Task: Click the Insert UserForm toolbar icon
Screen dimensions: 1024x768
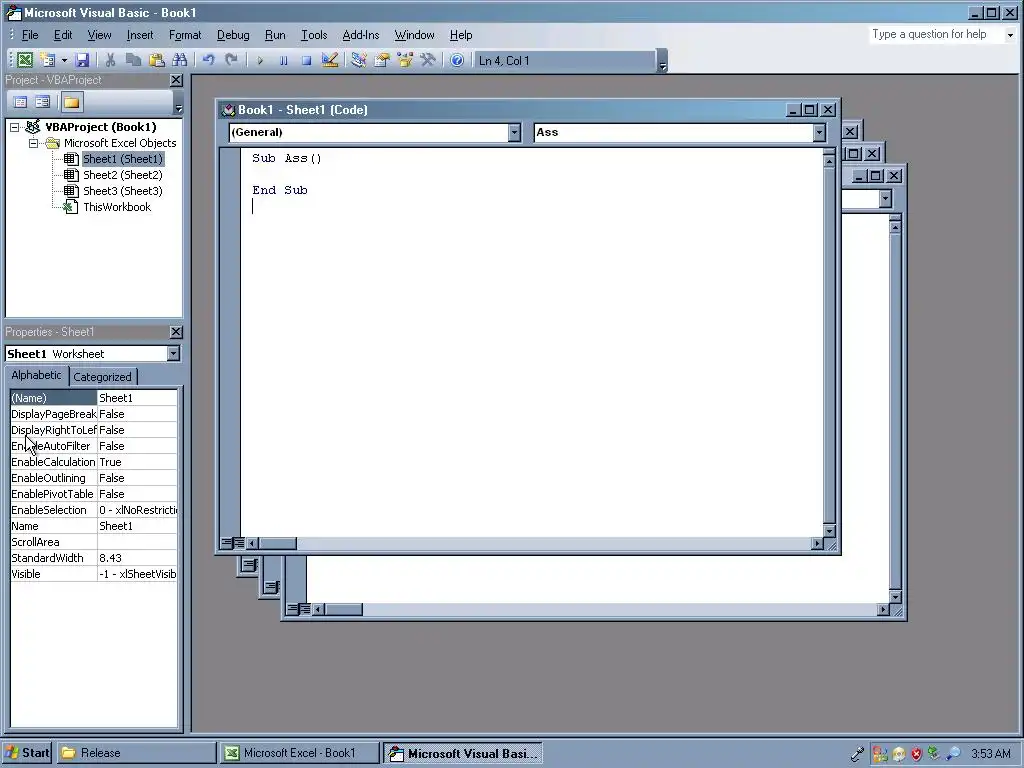Action: [x=48, y=61]
